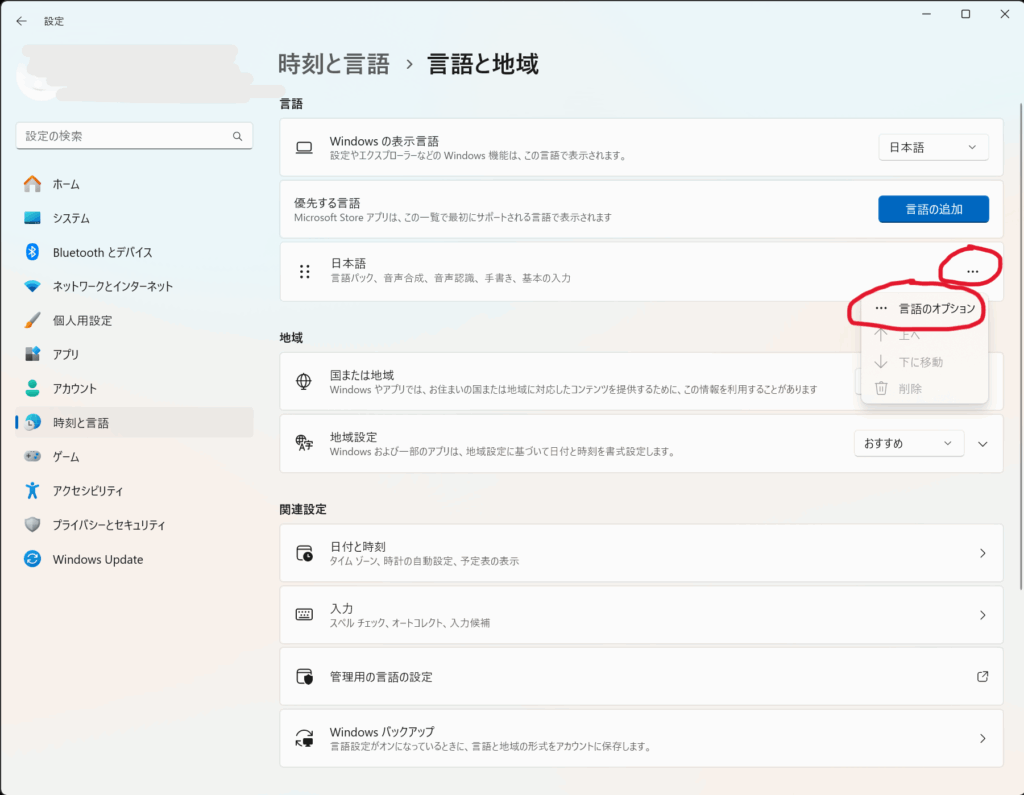
Task: Click the laptop icon beside Windows の表示言語
Action: point(304,148)
